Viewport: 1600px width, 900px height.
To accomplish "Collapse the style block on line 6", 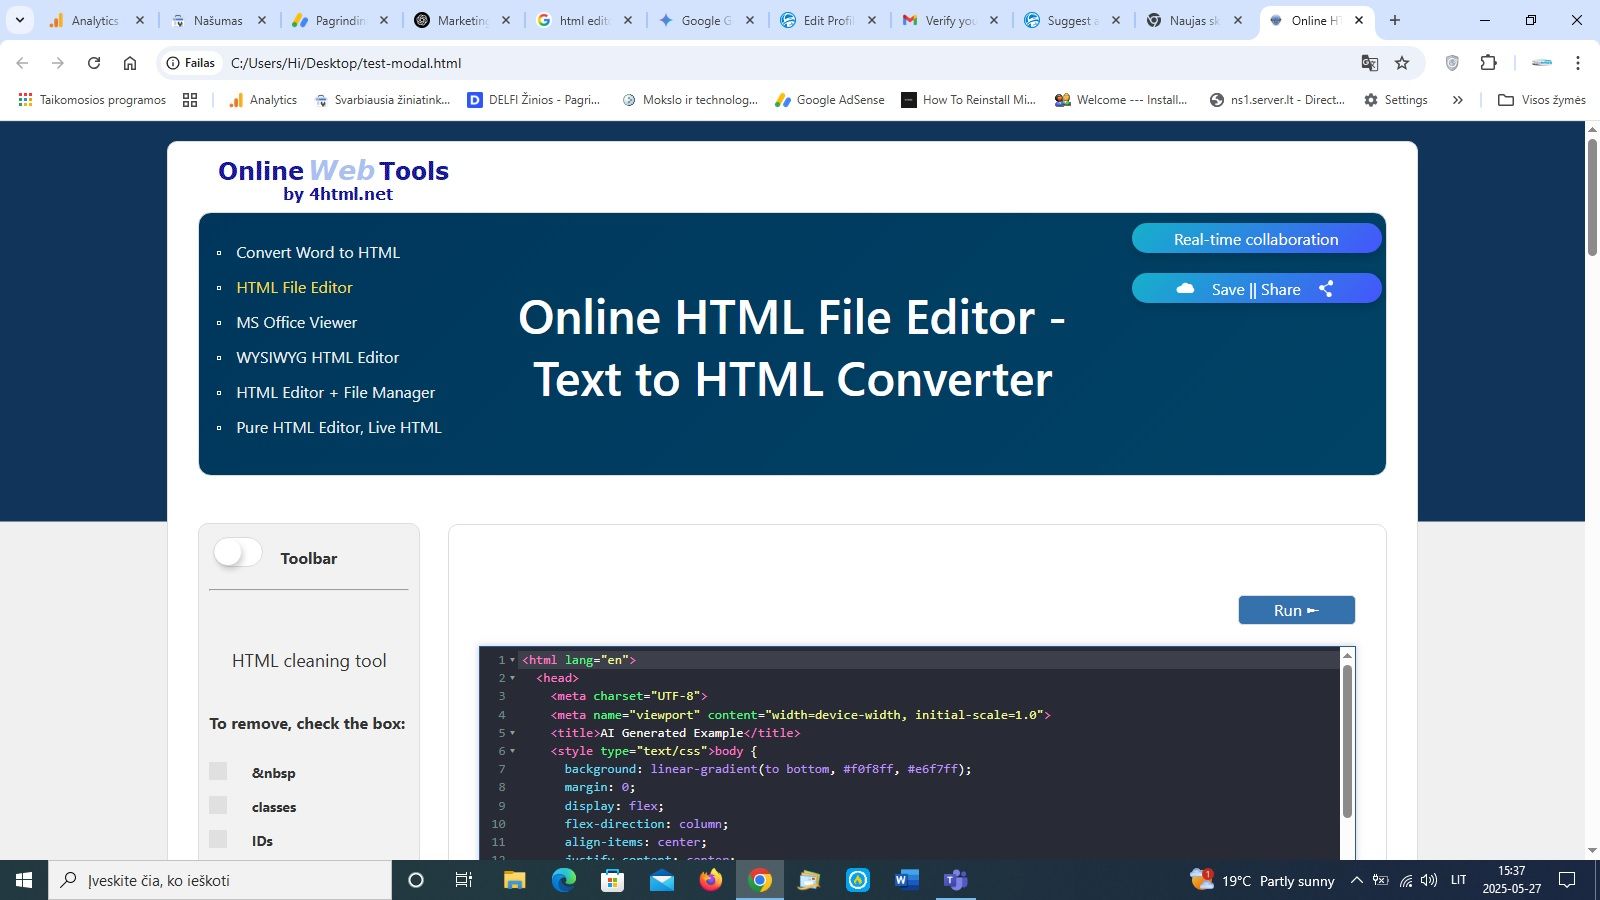I will pyautogui.click(x=511, y=751).
